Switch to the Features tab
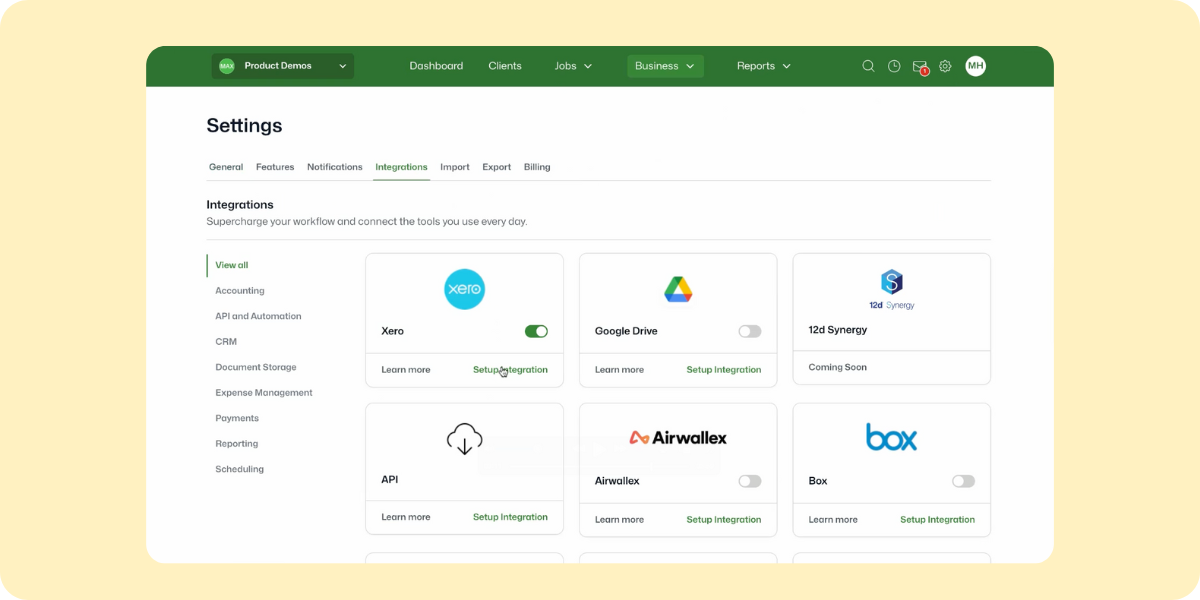This screenshot has width=1200, height=600. tap(275, 167)
